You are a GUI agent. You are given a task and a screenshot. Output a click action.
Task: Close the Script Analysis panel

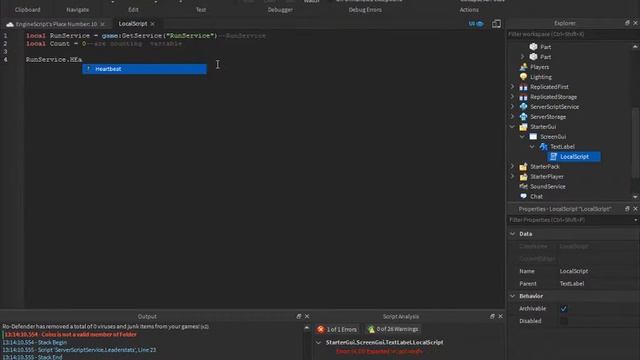[500, 316]
